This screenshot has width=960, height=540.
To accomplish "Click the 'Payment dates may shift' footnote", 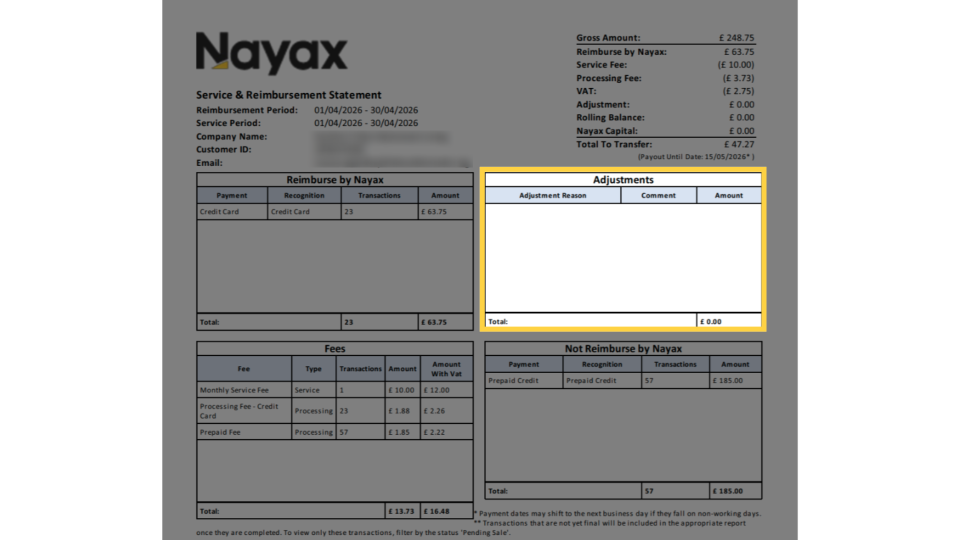I will pyautogui.click(x=618, y=514).
